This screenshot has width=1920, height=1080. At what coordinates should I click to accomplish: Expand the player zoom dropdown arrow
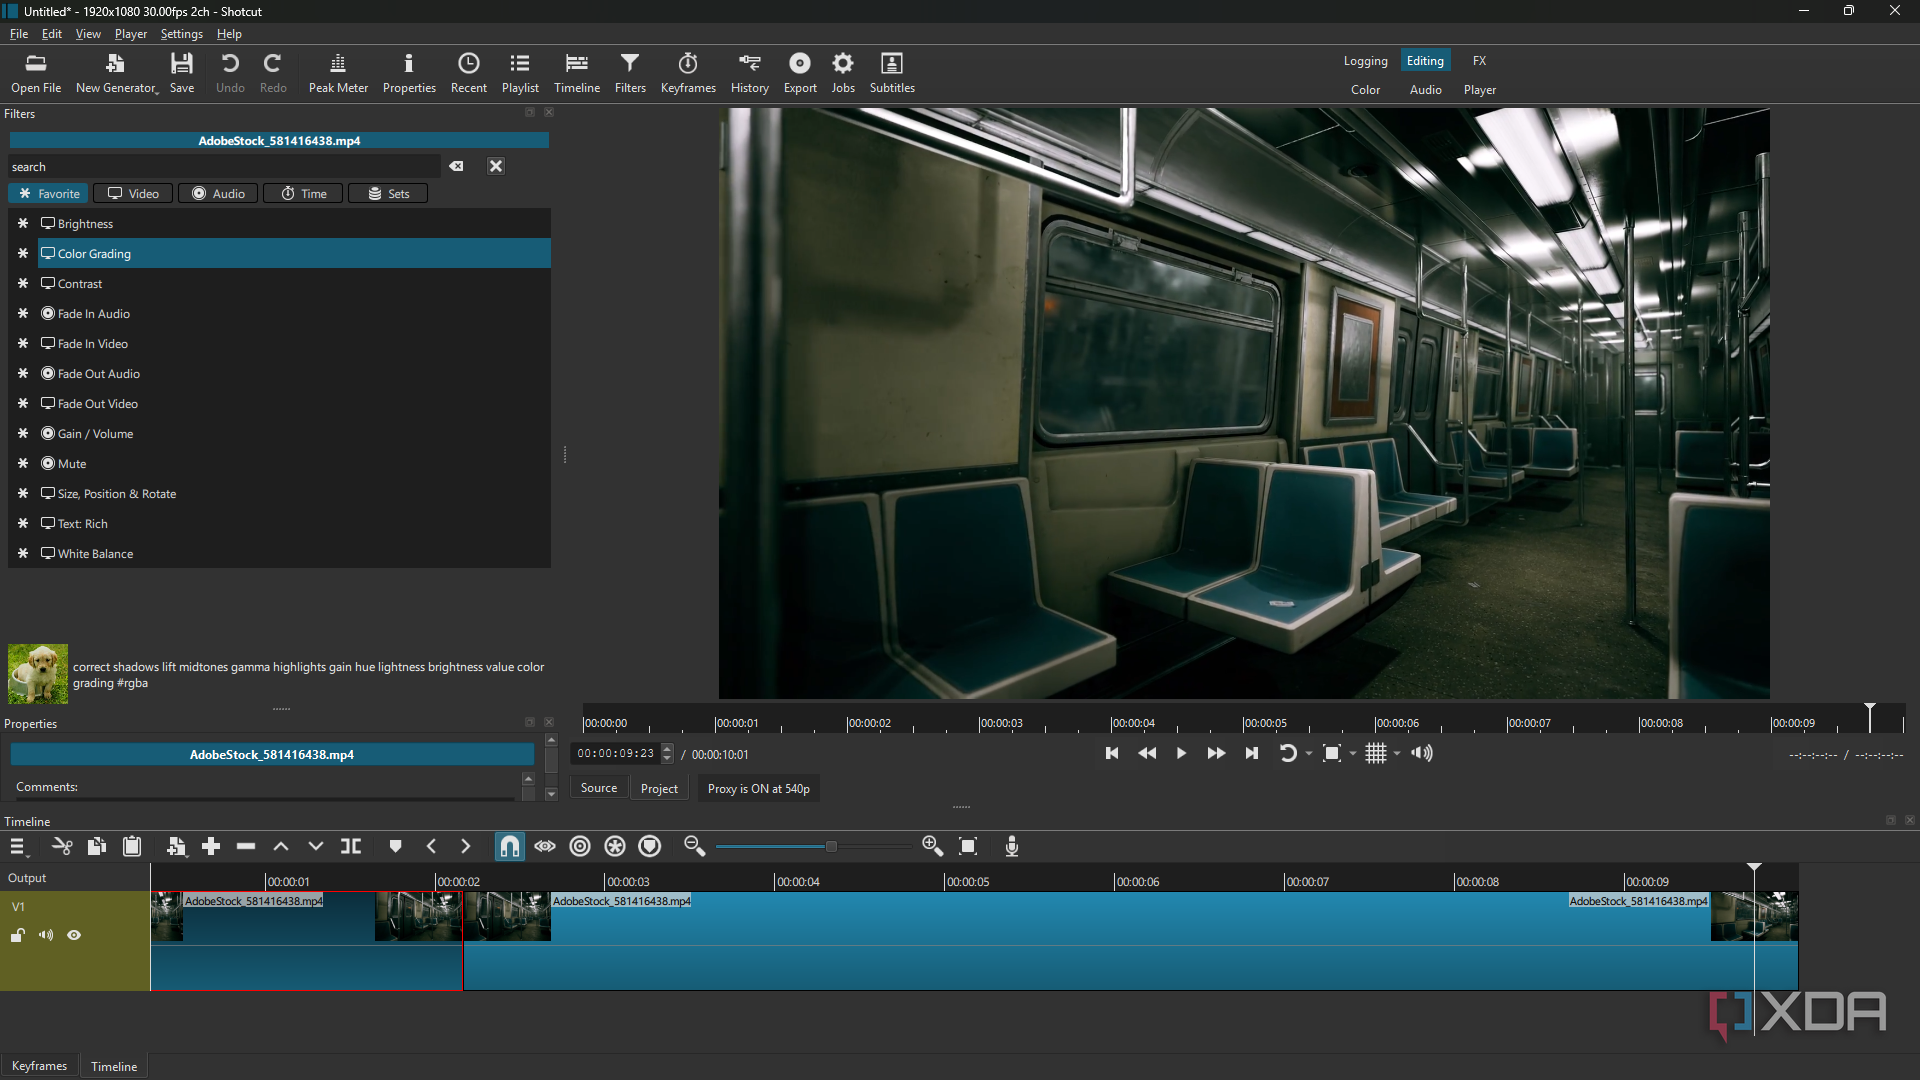[x=1353, y=754]
